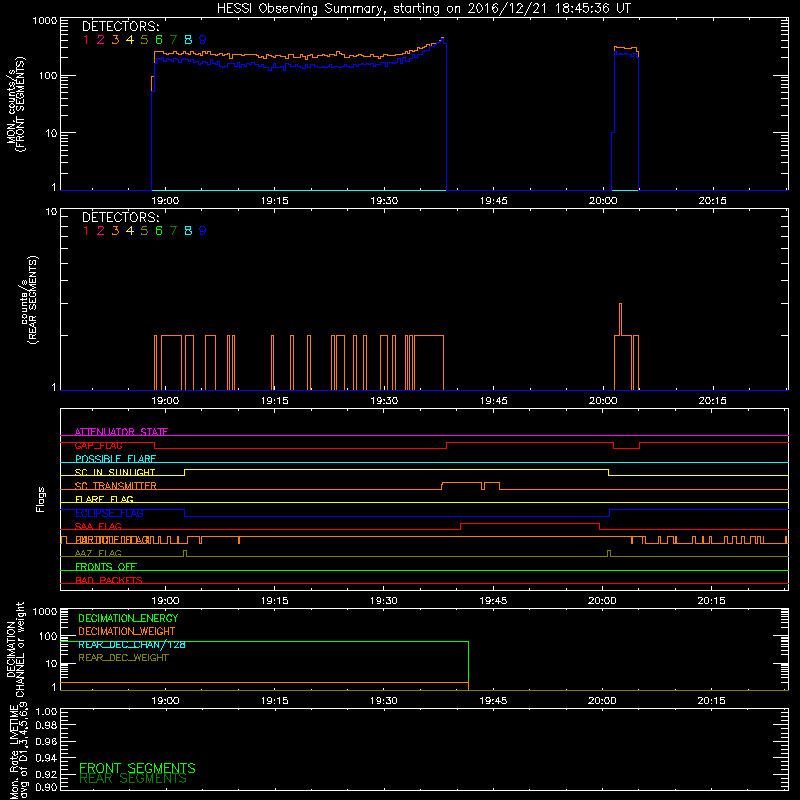The image size is (800, 800).
Task: Select the ATTENUATOR STATE flag label
Action: tap(121, 432)
